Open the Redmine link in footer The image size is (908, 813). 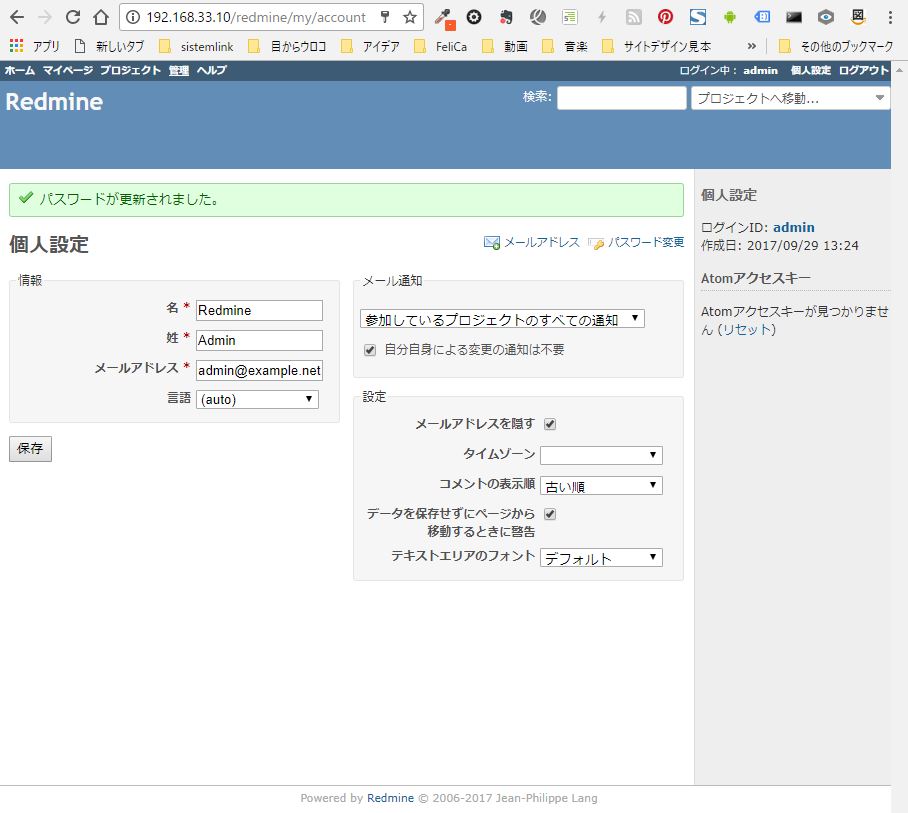coord(390,798)
